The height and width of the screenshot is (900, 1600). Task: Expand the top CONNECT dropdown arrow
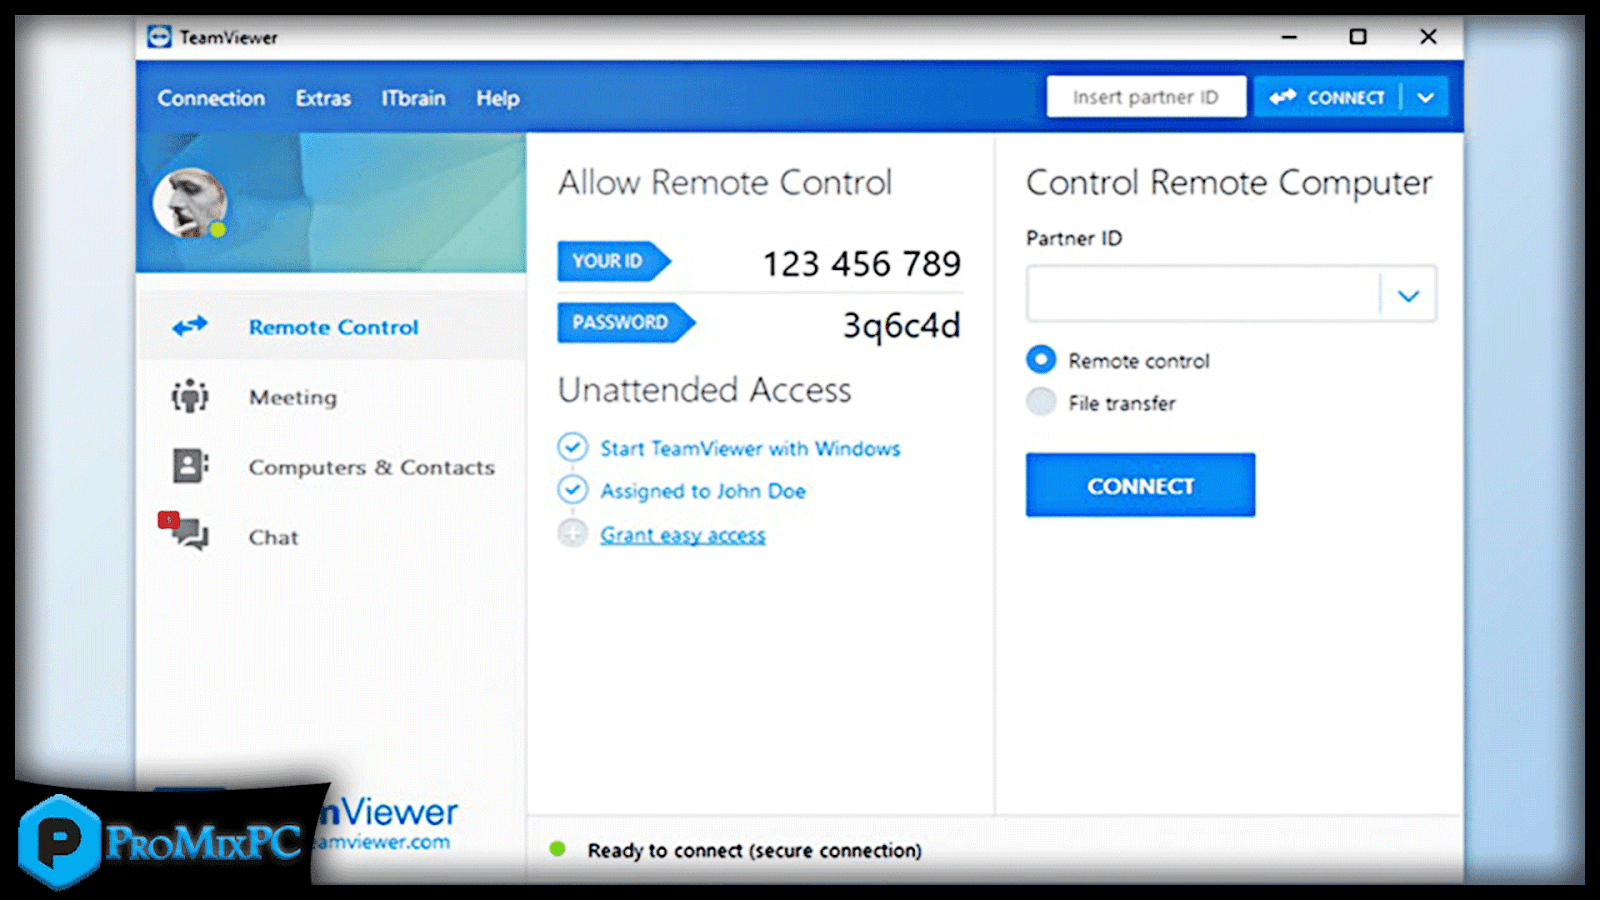click(x=1426, y=97)
